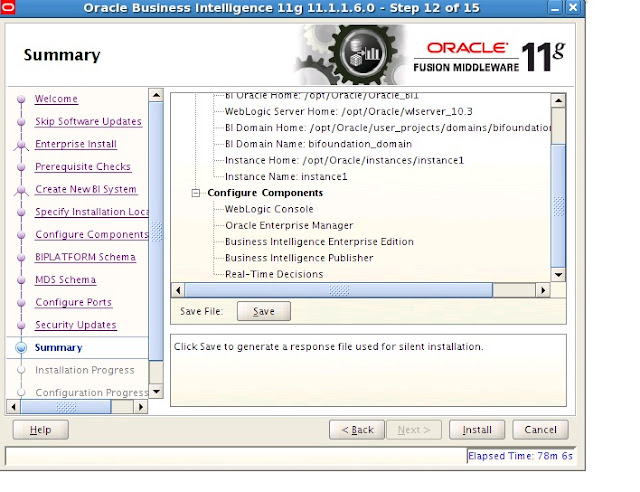Click Save to generate response file

click(264, 311)
